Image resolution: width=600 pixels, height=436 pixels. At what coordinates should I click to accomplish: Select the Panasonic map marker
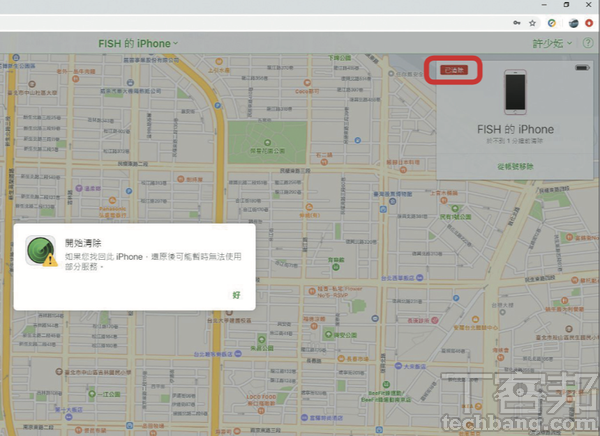point(112,200)
